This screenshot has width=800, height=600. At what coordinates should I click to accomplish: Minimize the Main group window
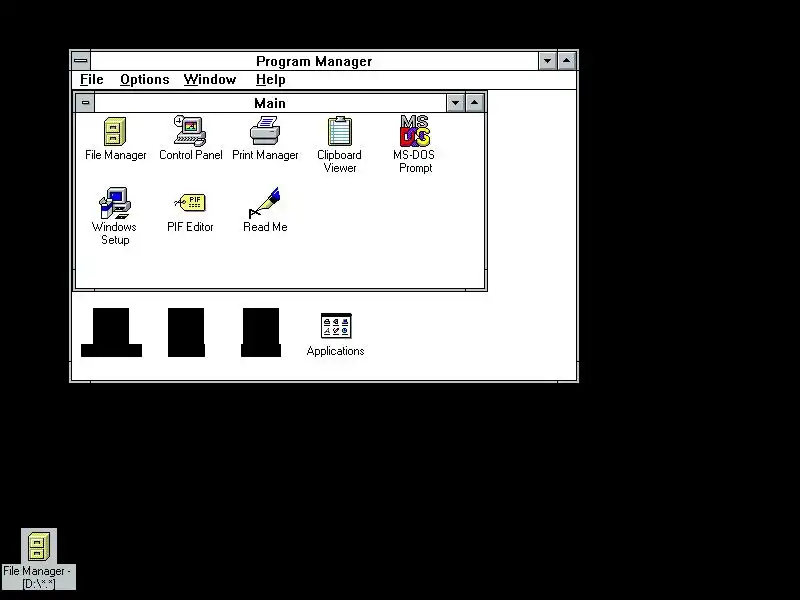coord(455,103)
